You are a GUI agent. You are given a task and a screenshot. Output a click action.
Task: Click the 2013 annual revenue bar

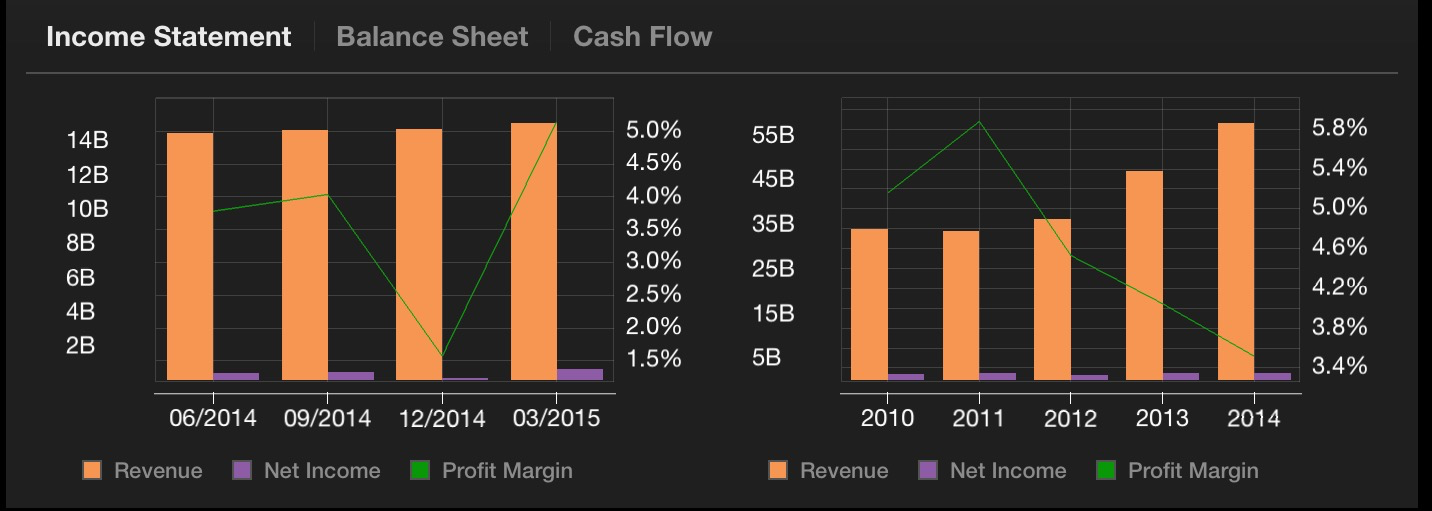point(1144,275)
